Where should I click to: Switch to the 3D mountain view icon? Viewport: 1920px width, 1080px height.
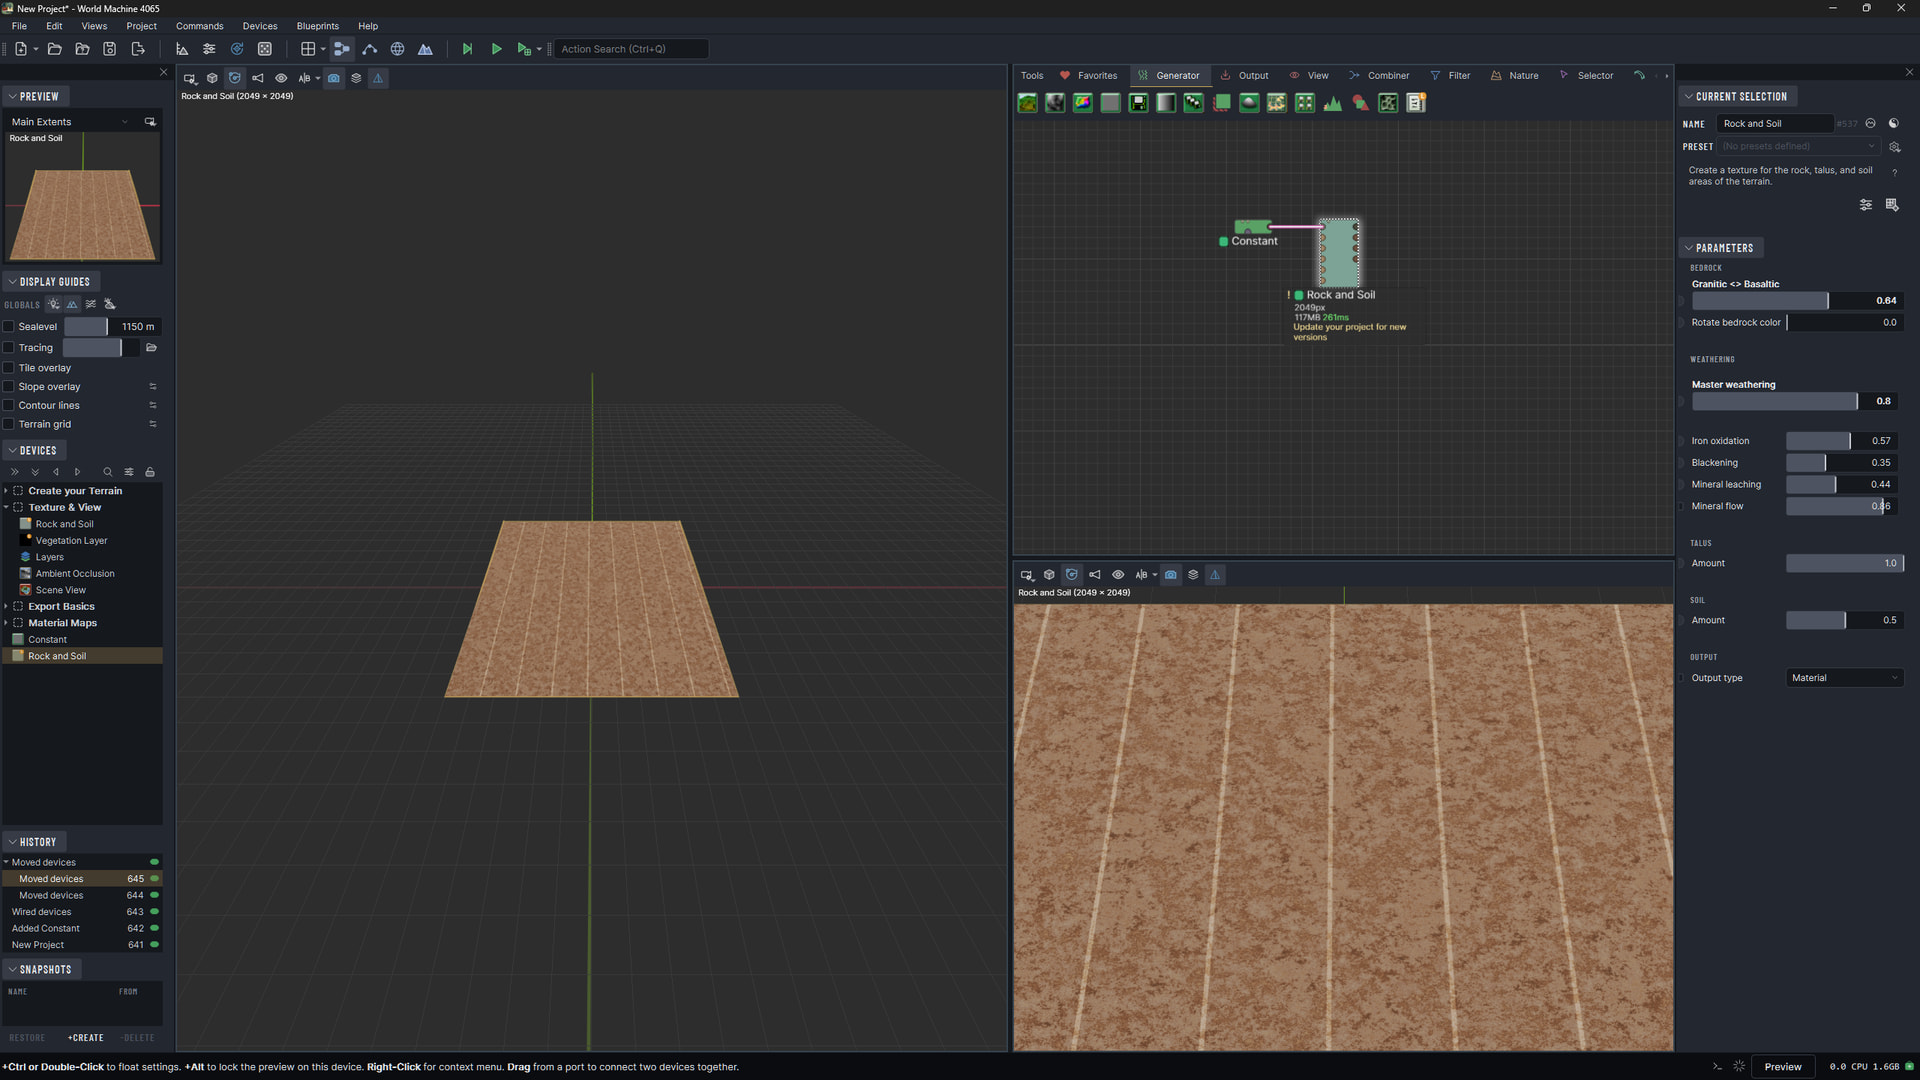click(425, 49)
